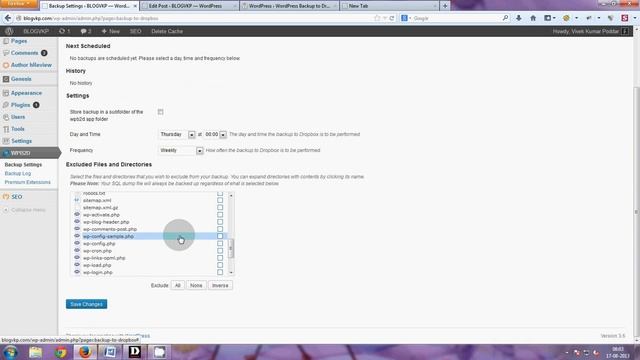Open the Firefox downloads arrow

(x=519, y=18)
